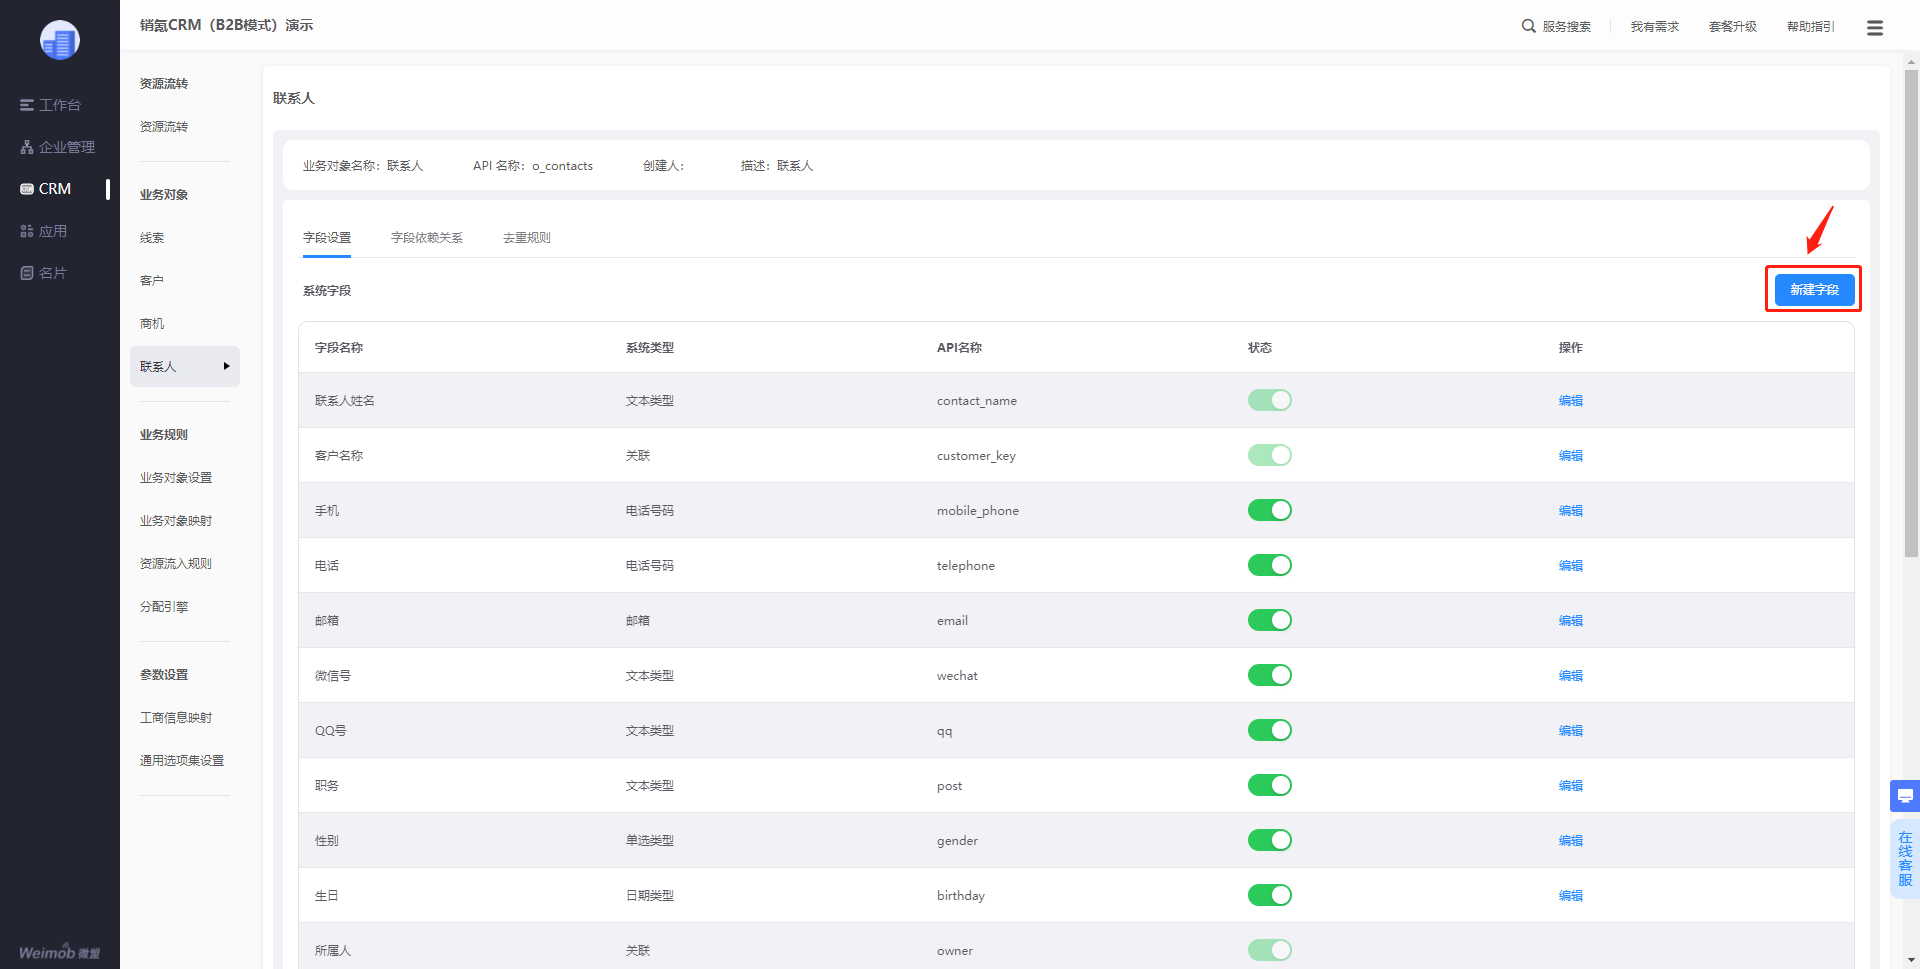Click the birthday API name cell

961,896
